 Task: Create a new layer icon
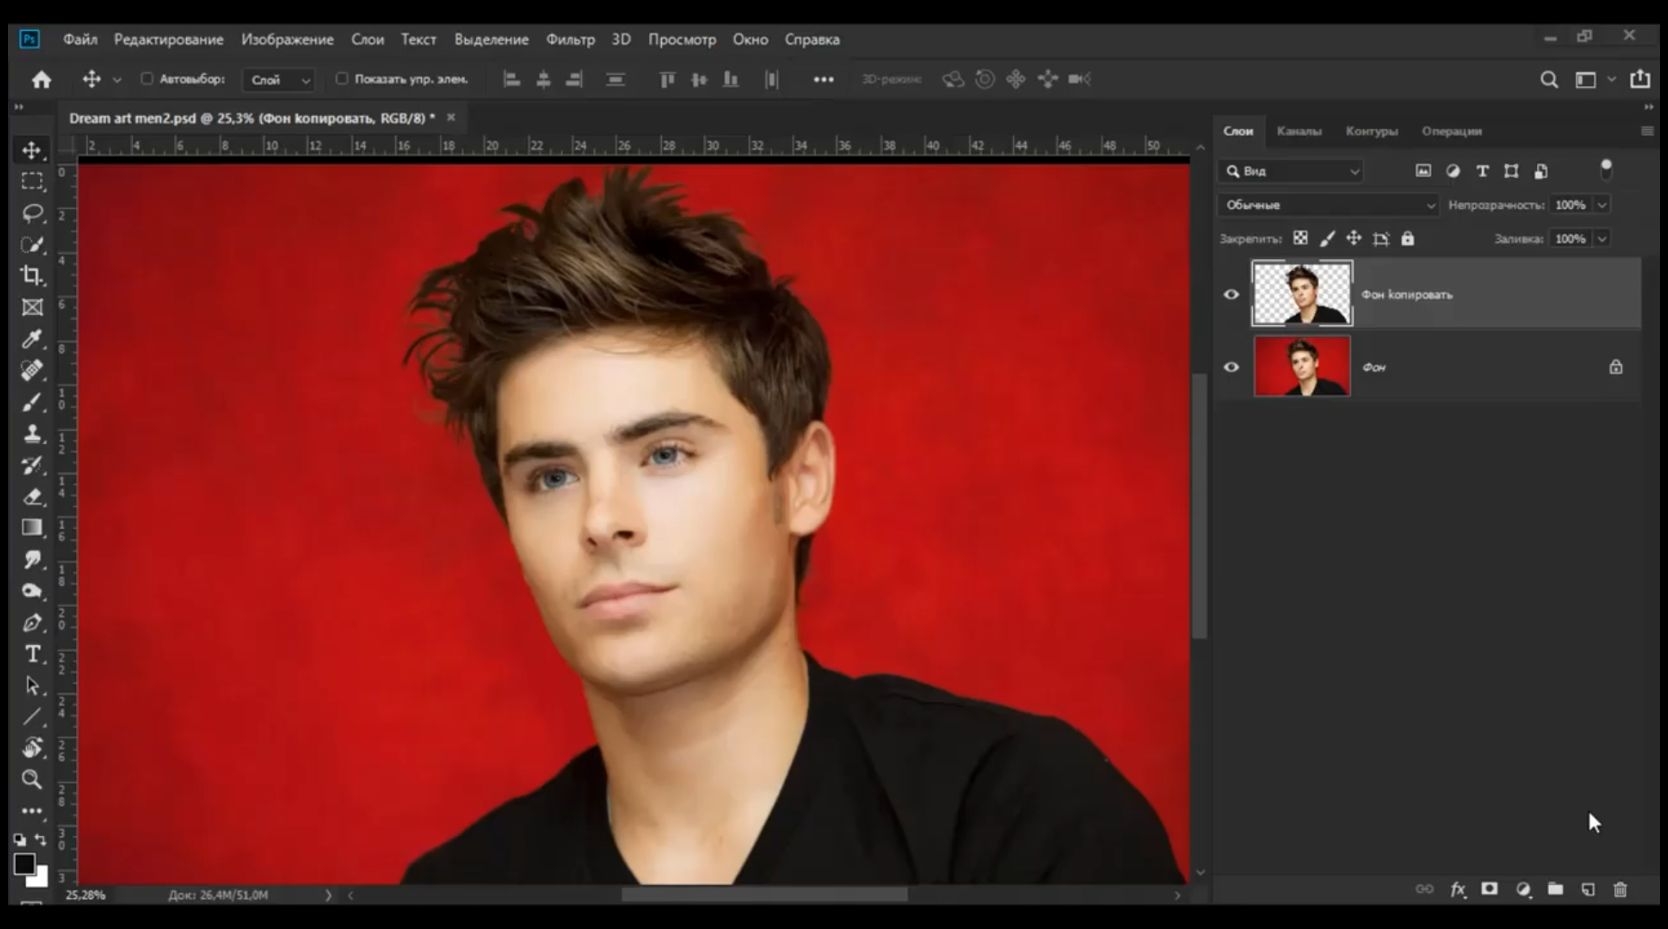point(1588,889)
